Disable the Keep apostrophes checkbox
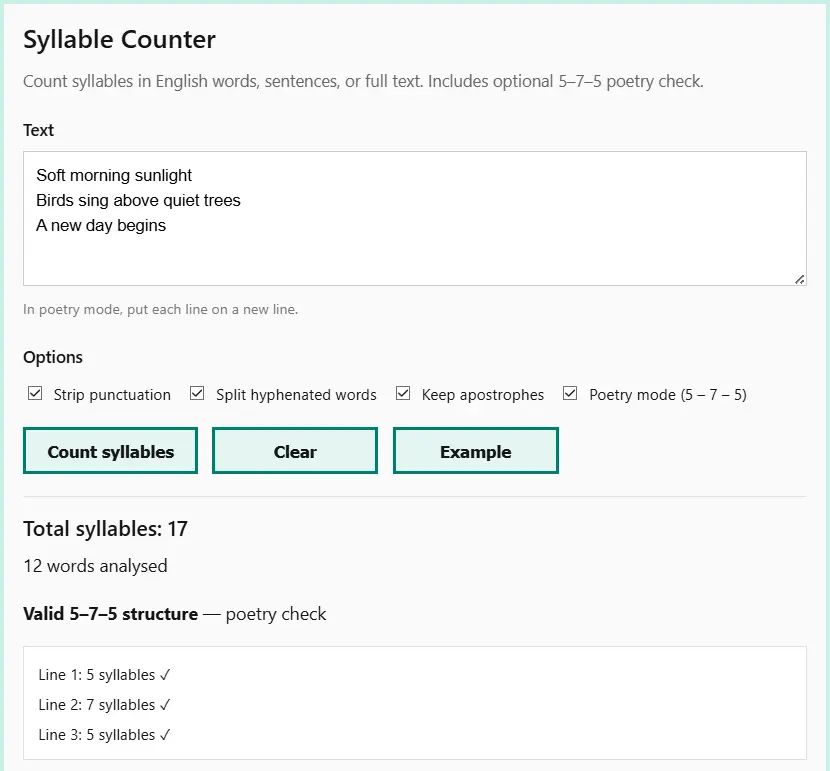 point(403,394)
